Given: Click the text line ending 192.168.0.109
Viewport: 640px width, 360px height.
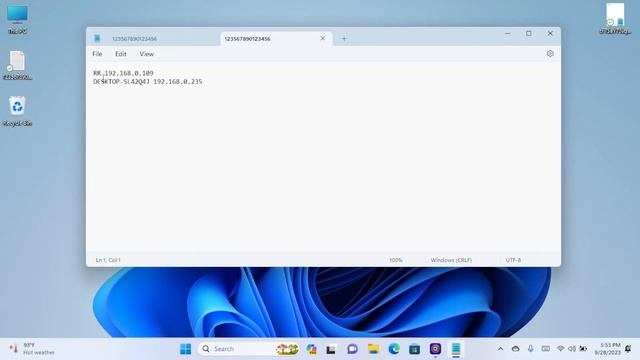Looking at the screenshot, I should point(123,73).
